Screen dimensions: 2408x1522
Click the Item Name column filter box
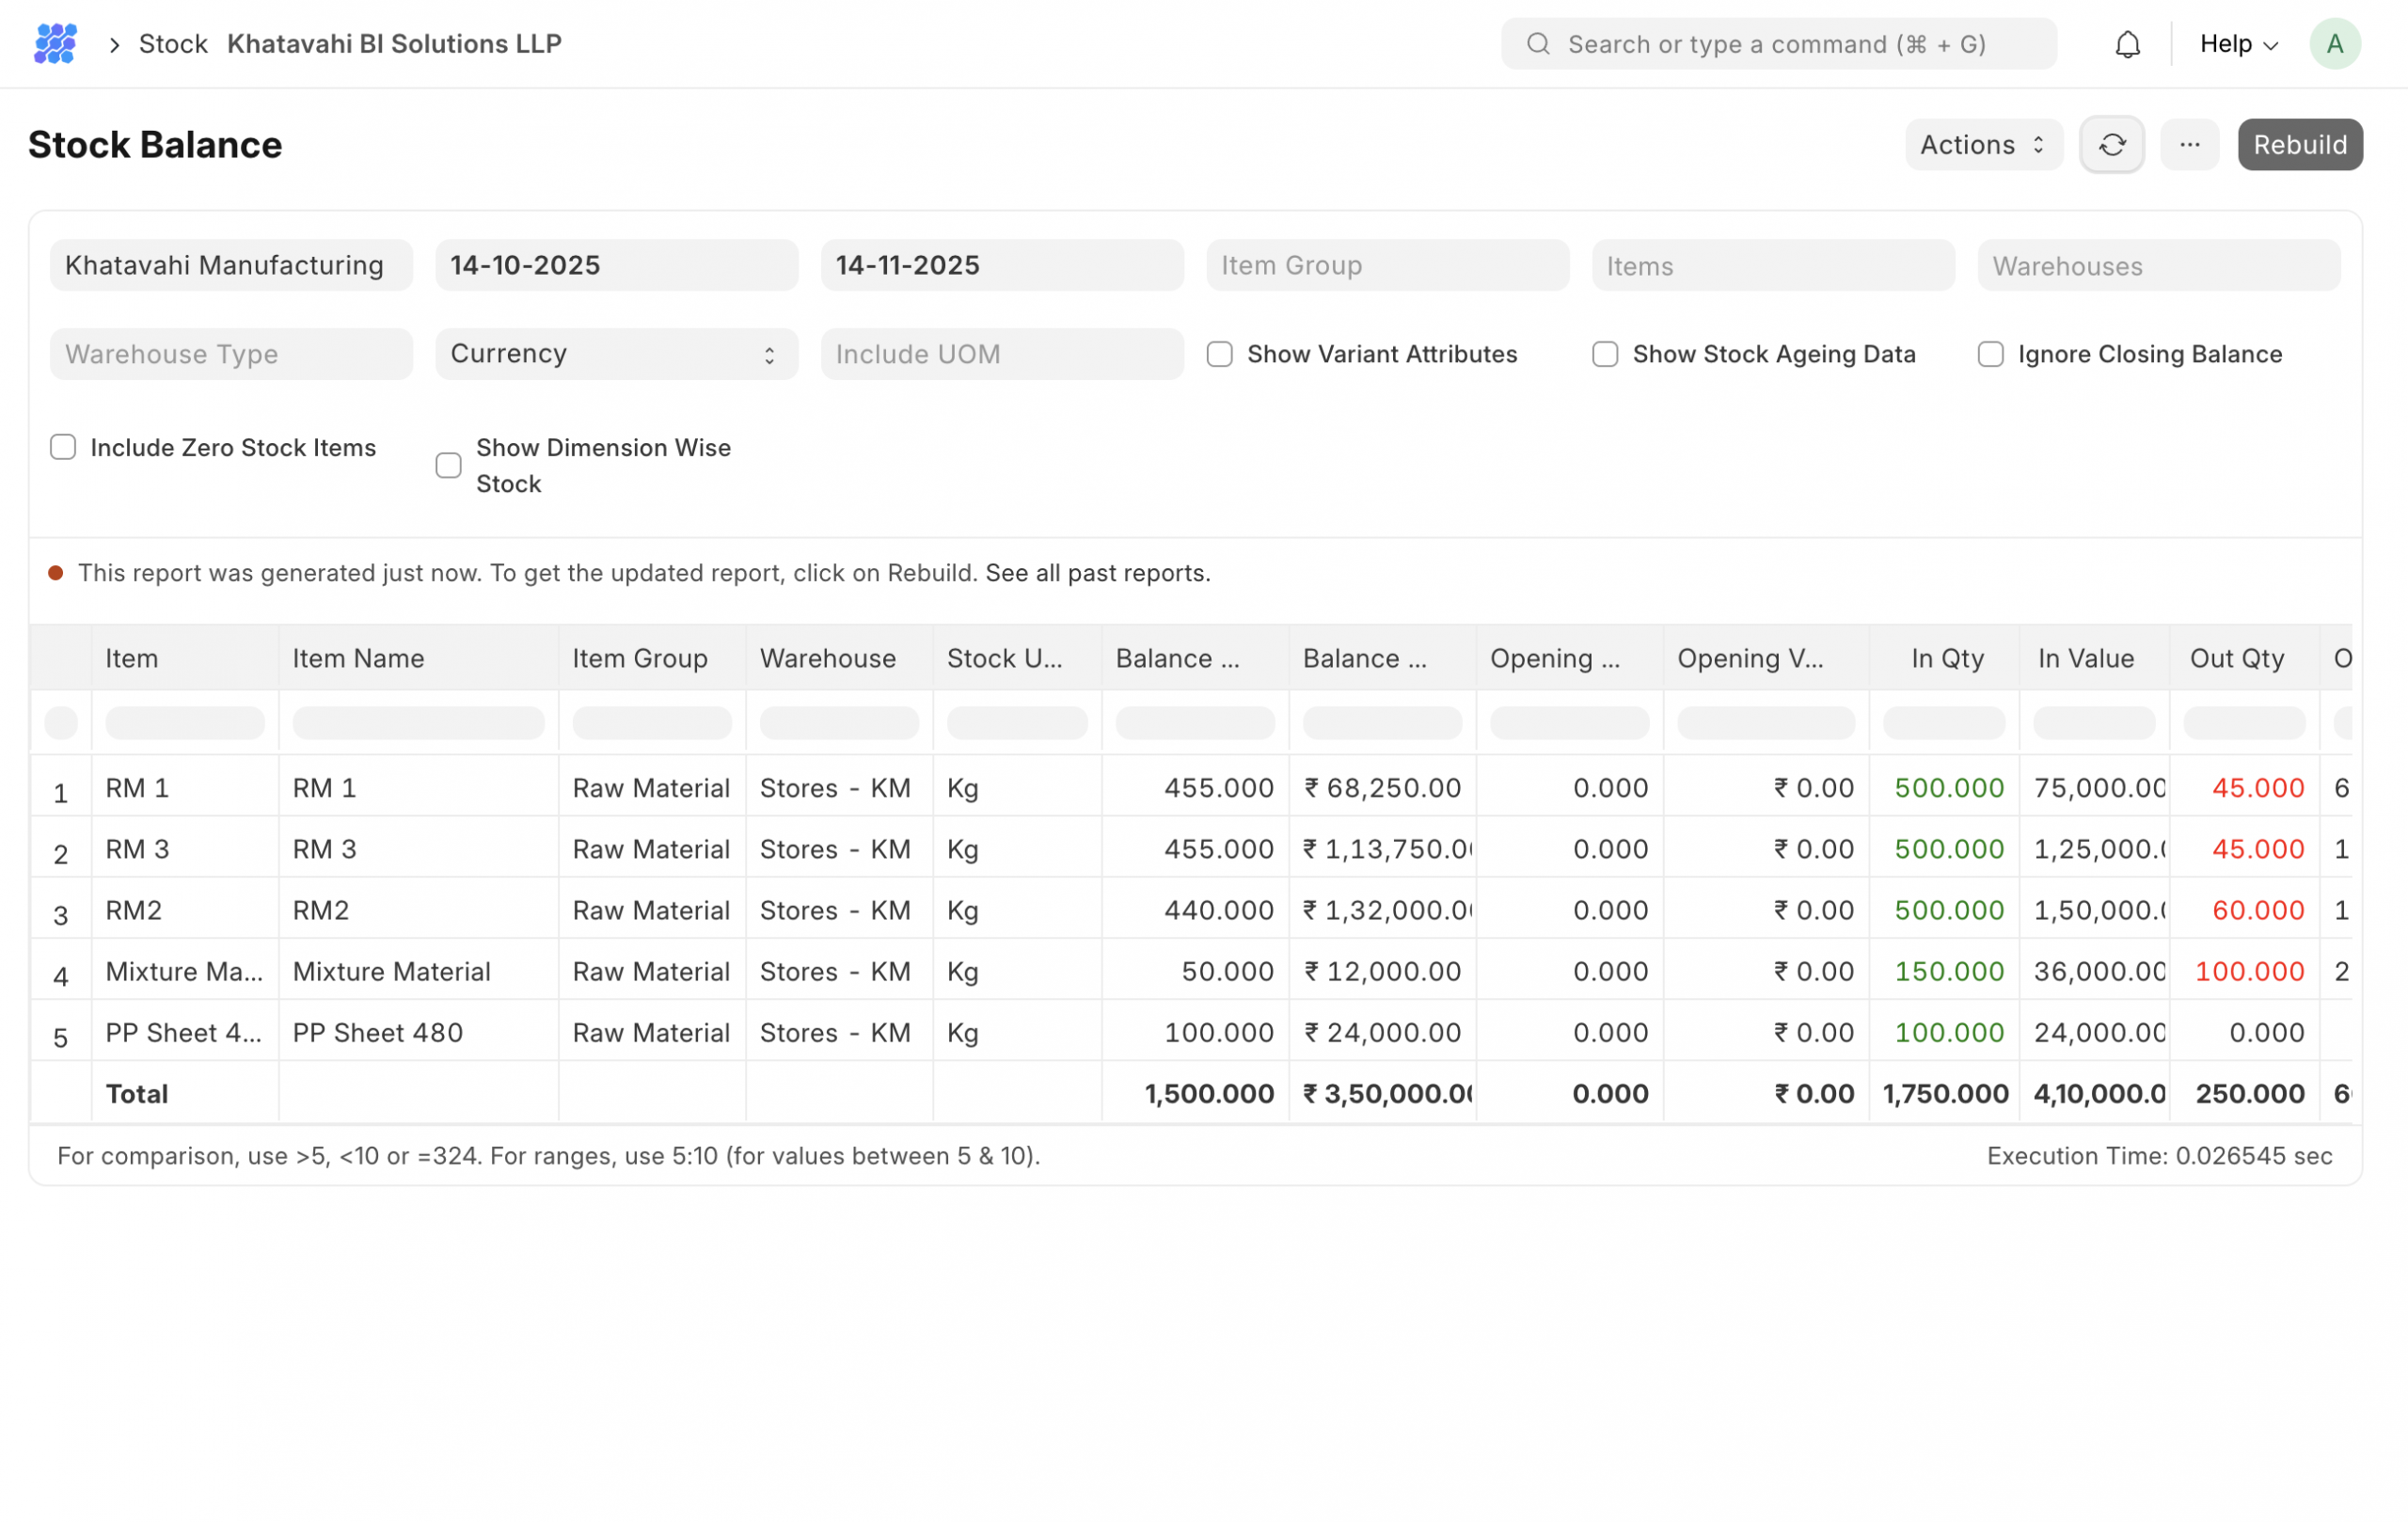[418, 722]
